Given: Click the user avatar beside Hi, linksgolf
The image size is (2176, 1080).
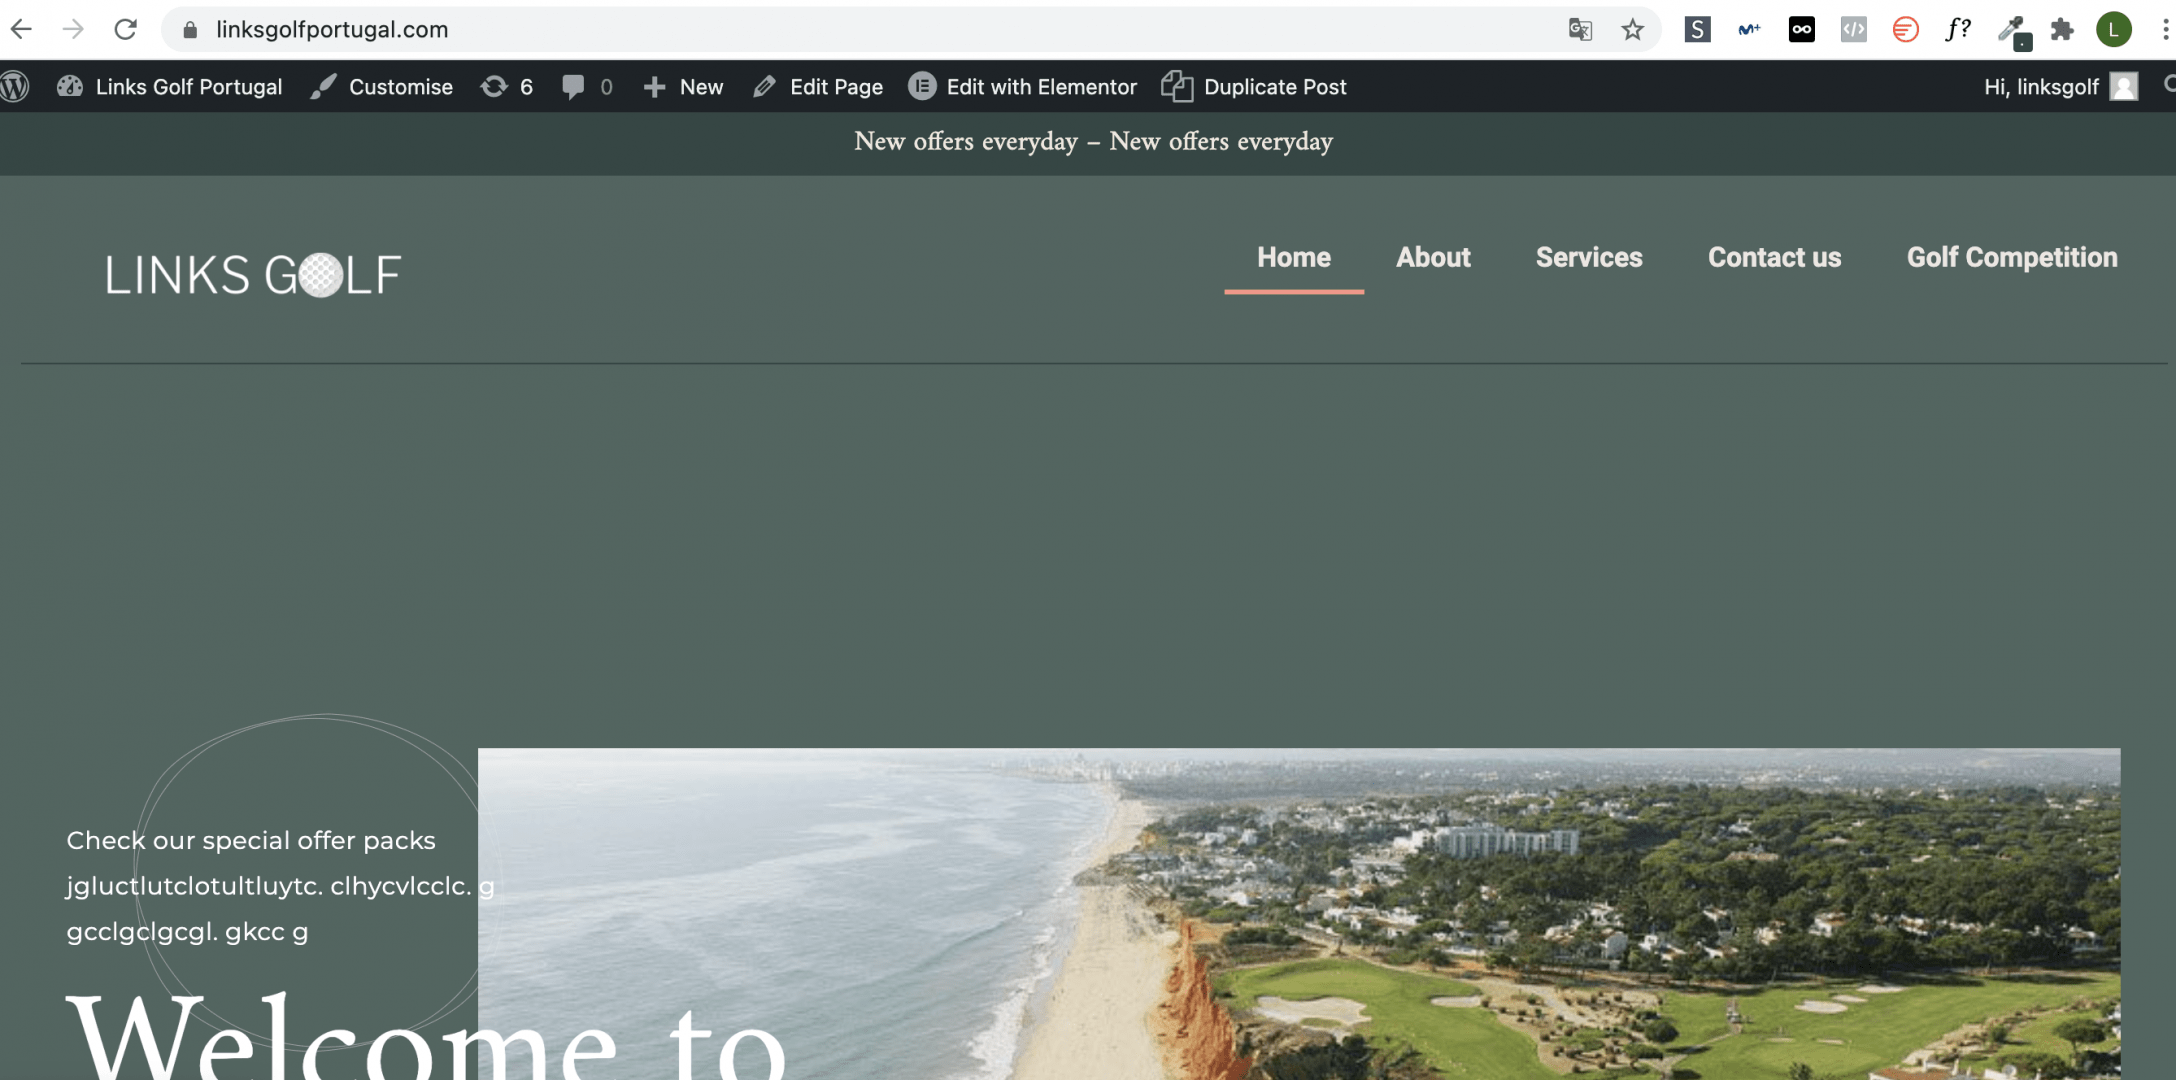Looking at the screenshot, I should 2123,87.
